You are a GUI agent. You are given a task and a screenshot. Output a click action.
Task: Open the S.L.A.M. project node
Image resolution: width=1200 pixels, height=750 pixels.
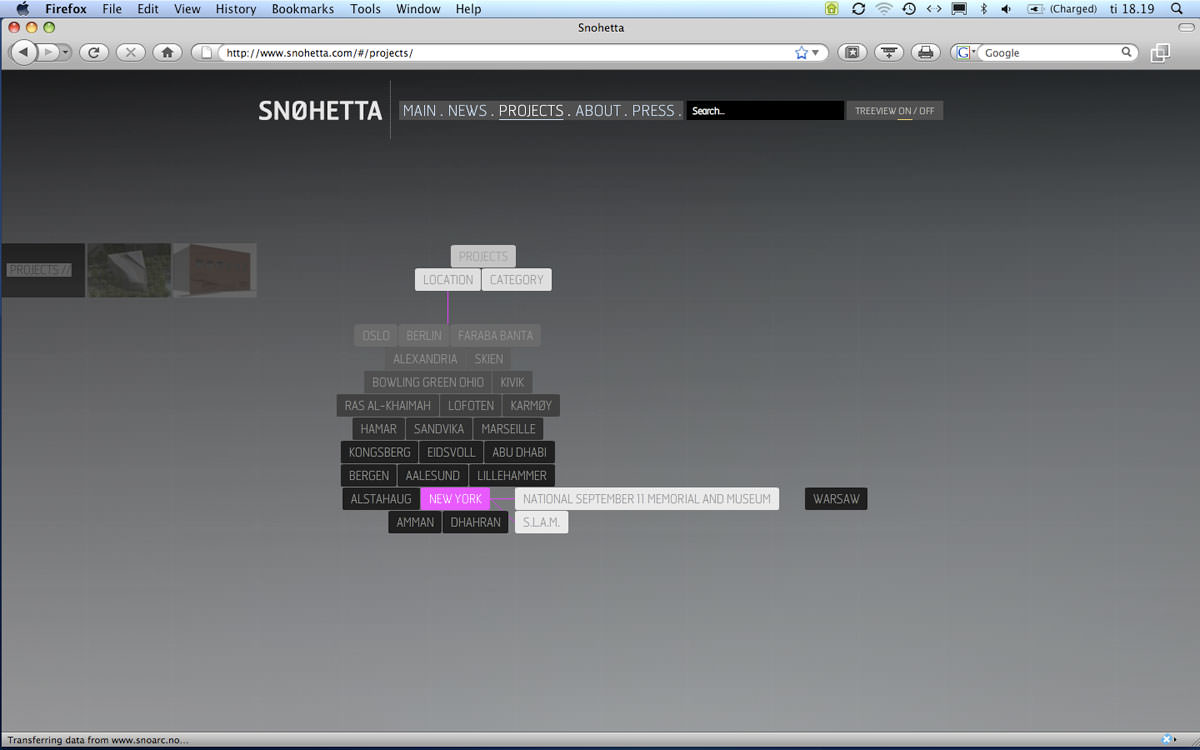pos(541,522)
